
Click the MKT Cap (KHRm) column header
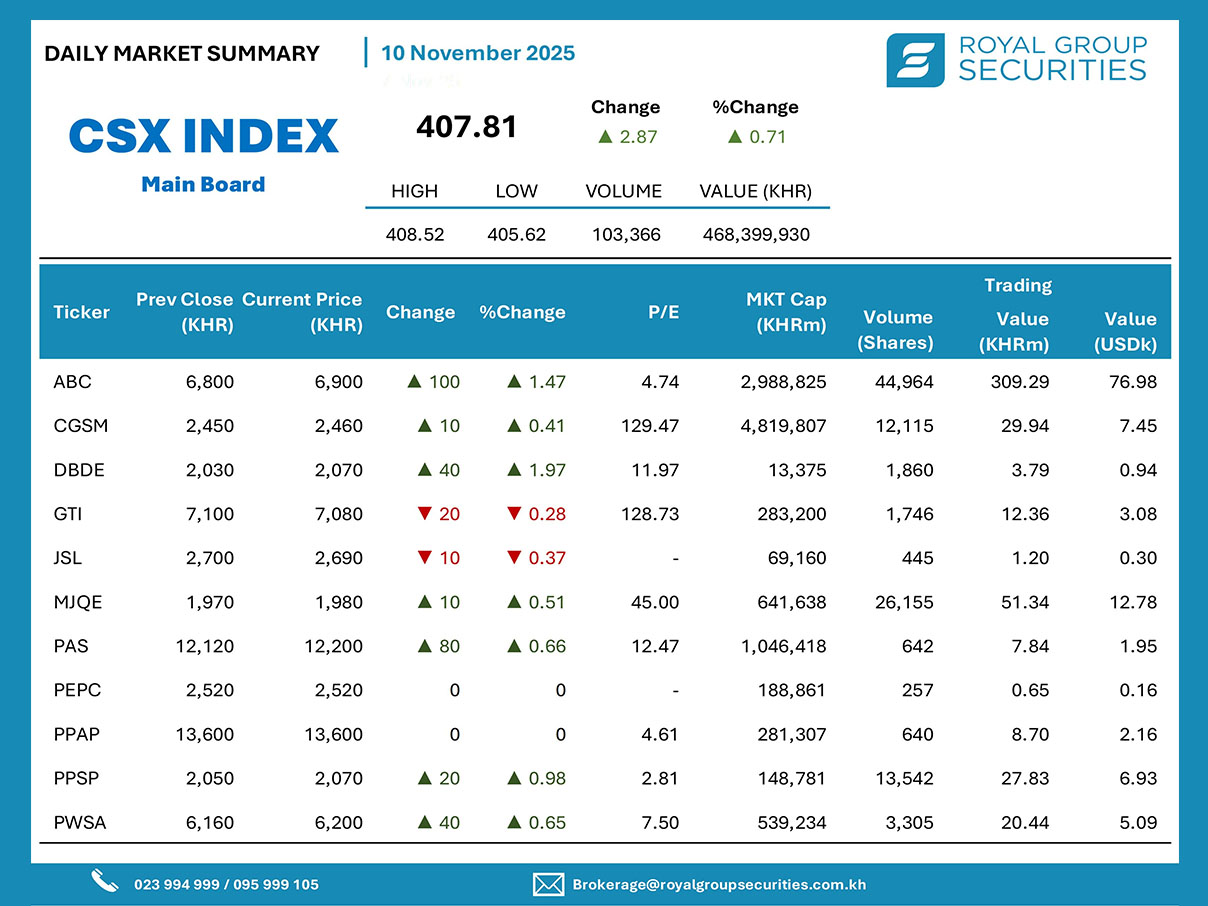[786, 312]
